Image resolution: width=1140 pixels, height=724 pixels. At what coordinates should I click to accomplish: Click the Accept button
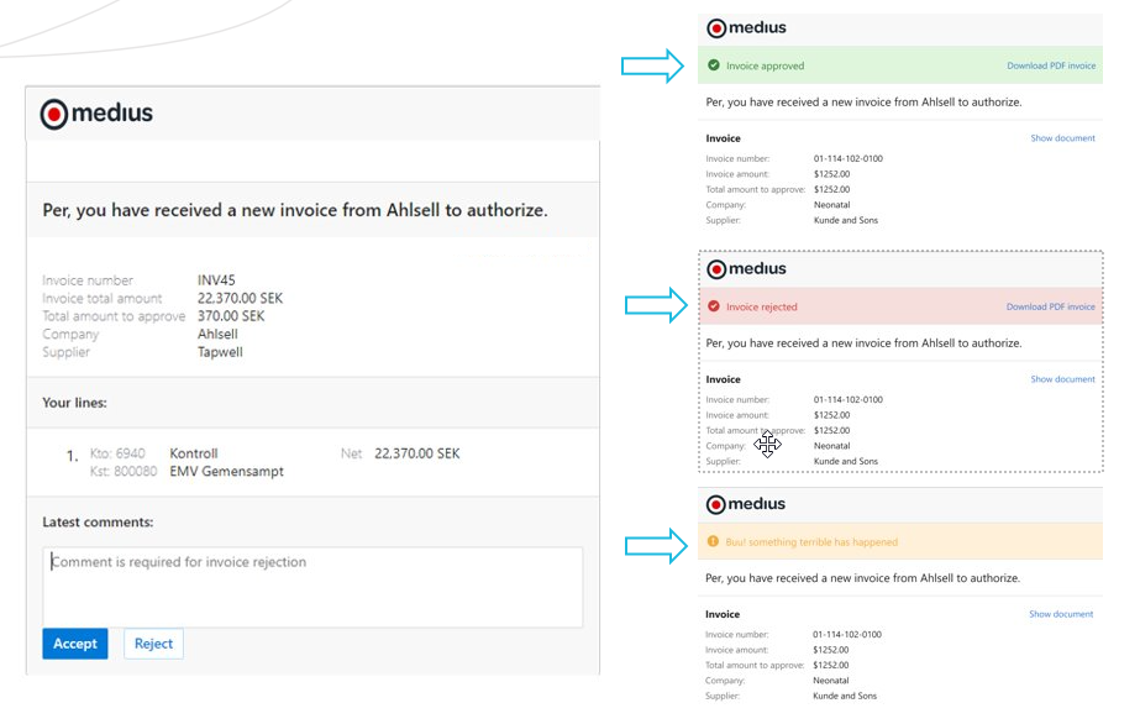click(75, 643)
